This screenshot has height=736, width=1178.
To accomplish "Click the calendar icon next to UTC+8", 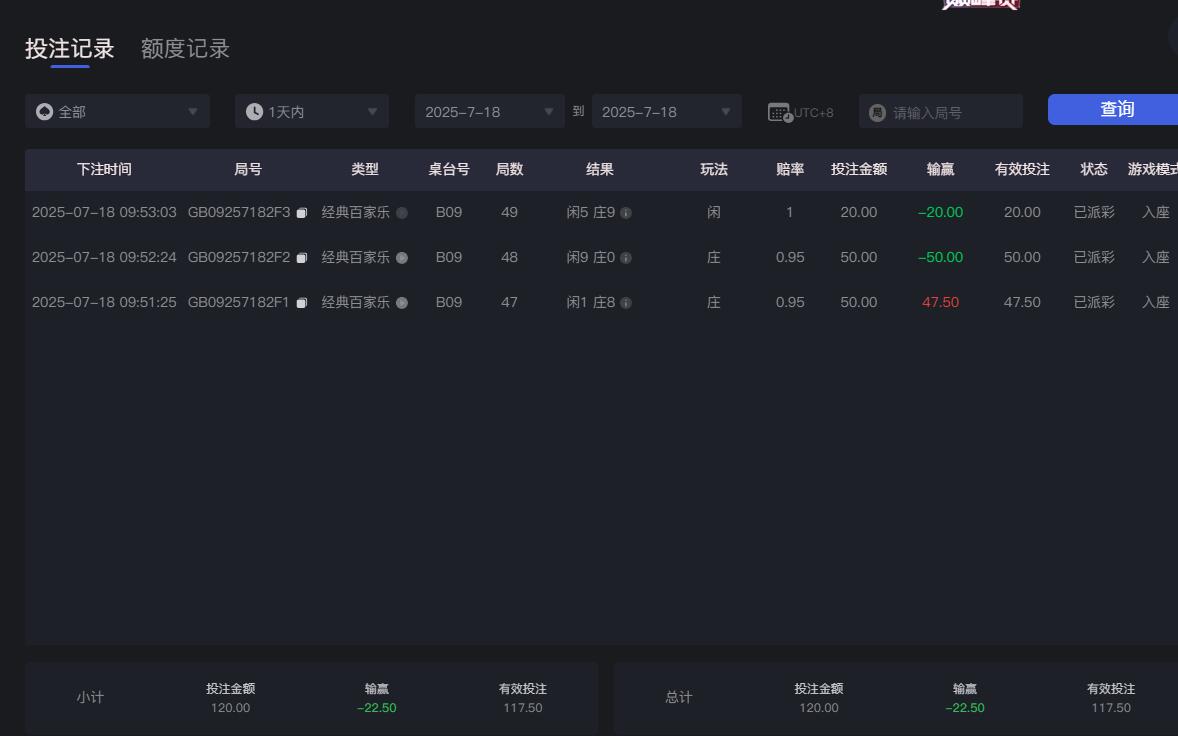I will [x=778, y=111].
